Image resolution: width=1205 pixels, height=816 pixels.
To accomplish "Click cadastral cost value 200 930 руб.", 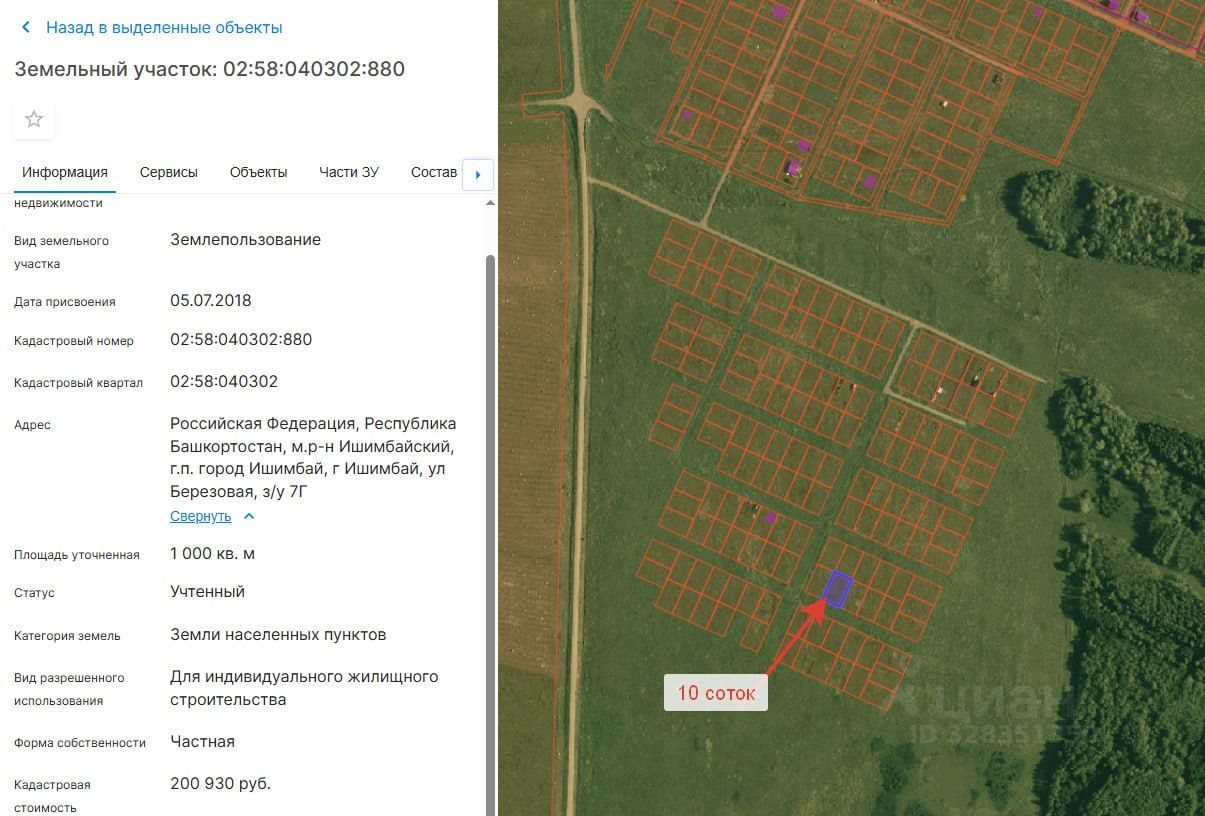I will [x=220, y=784].
